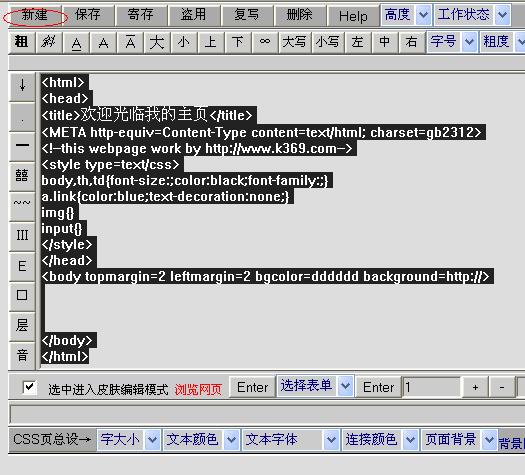Click the 层 layer sidebar icon
The width and height of the screenshot is (525, 475).
coord(22,326)
